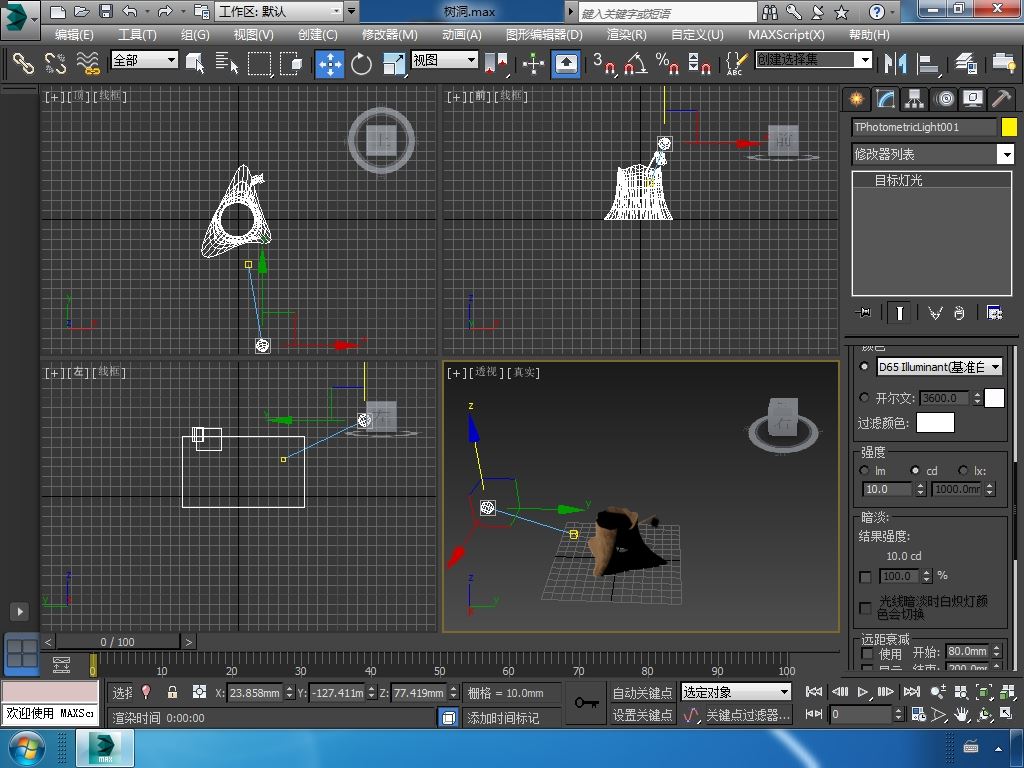Activate the Select and Move tool

[x=330, y=63]
